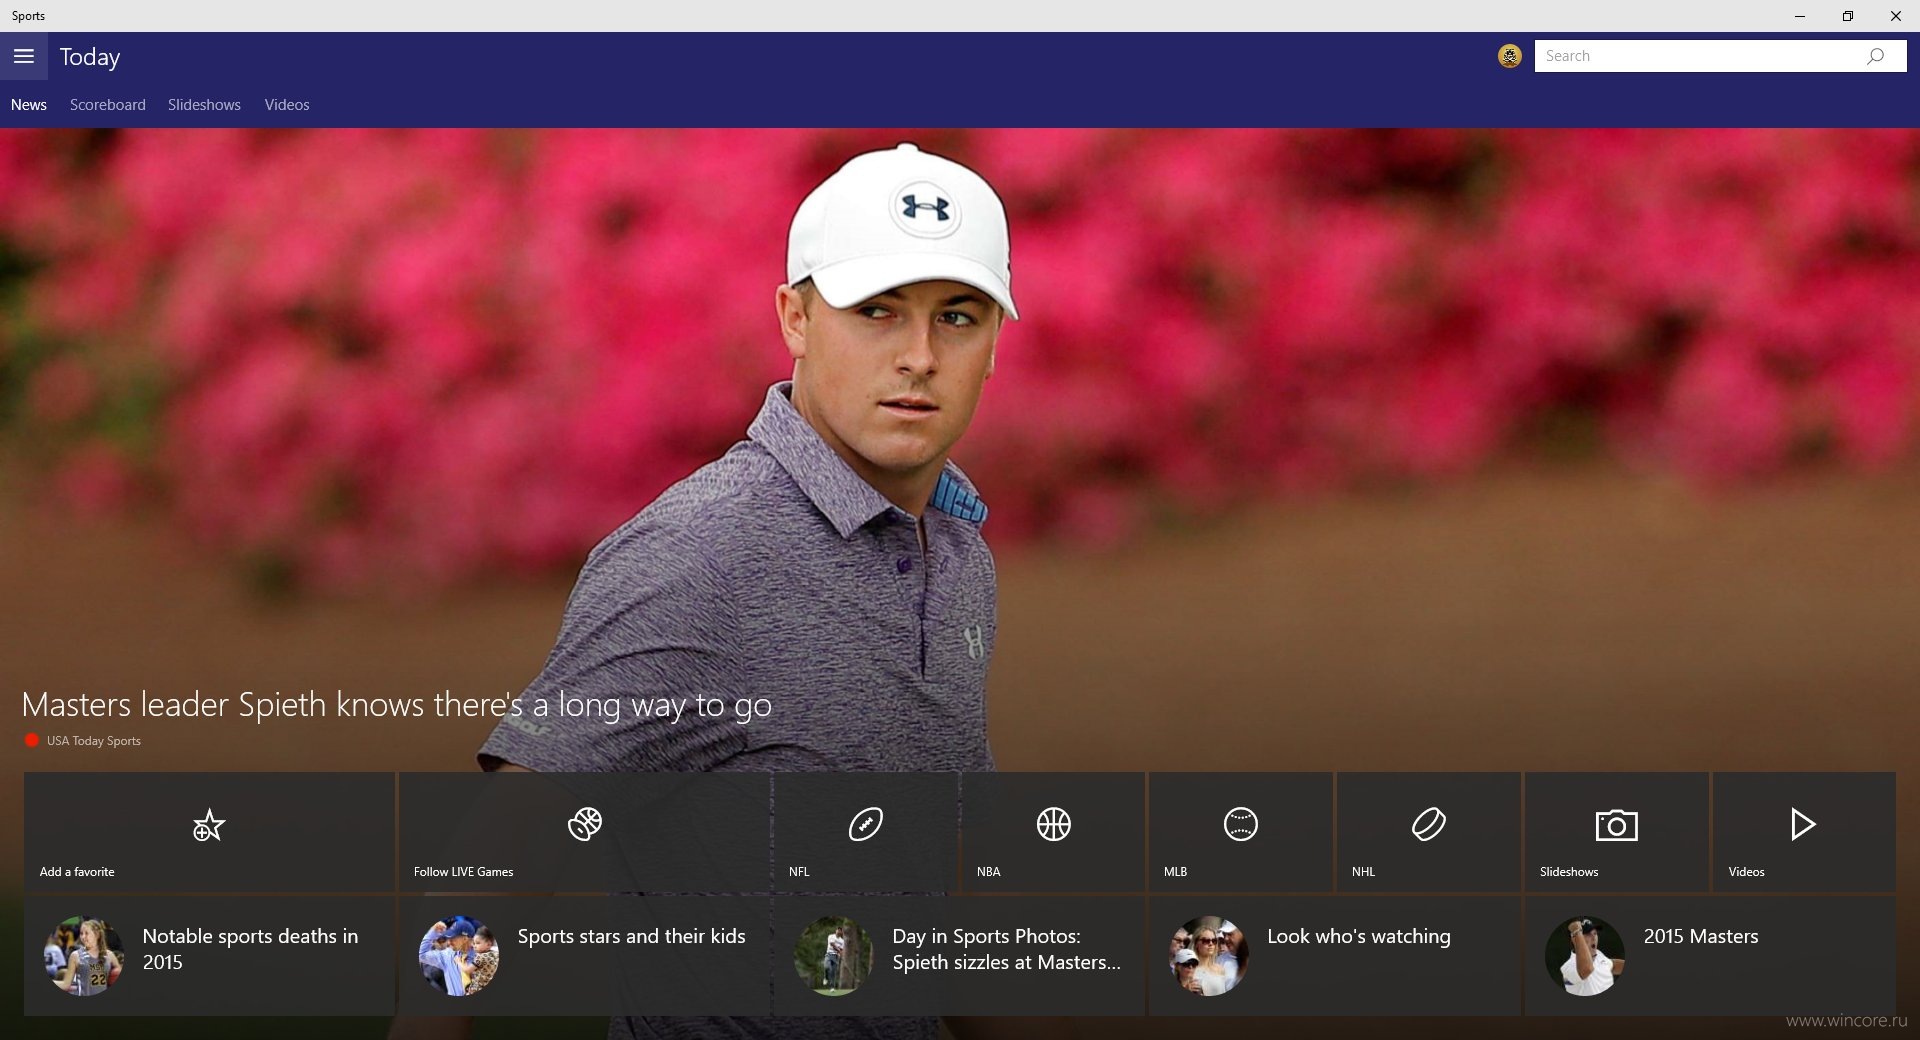The width and height of the screenshot is (1920, 1040).
Task: Click the user profile avatar icon
Action: coord(1510,56)
